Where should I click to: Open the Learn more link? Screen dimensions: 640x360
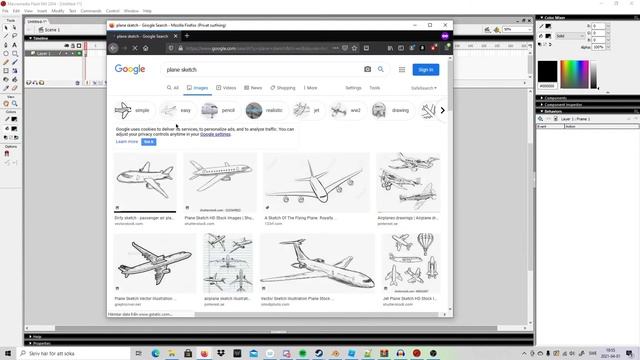[x=127, y=142]
